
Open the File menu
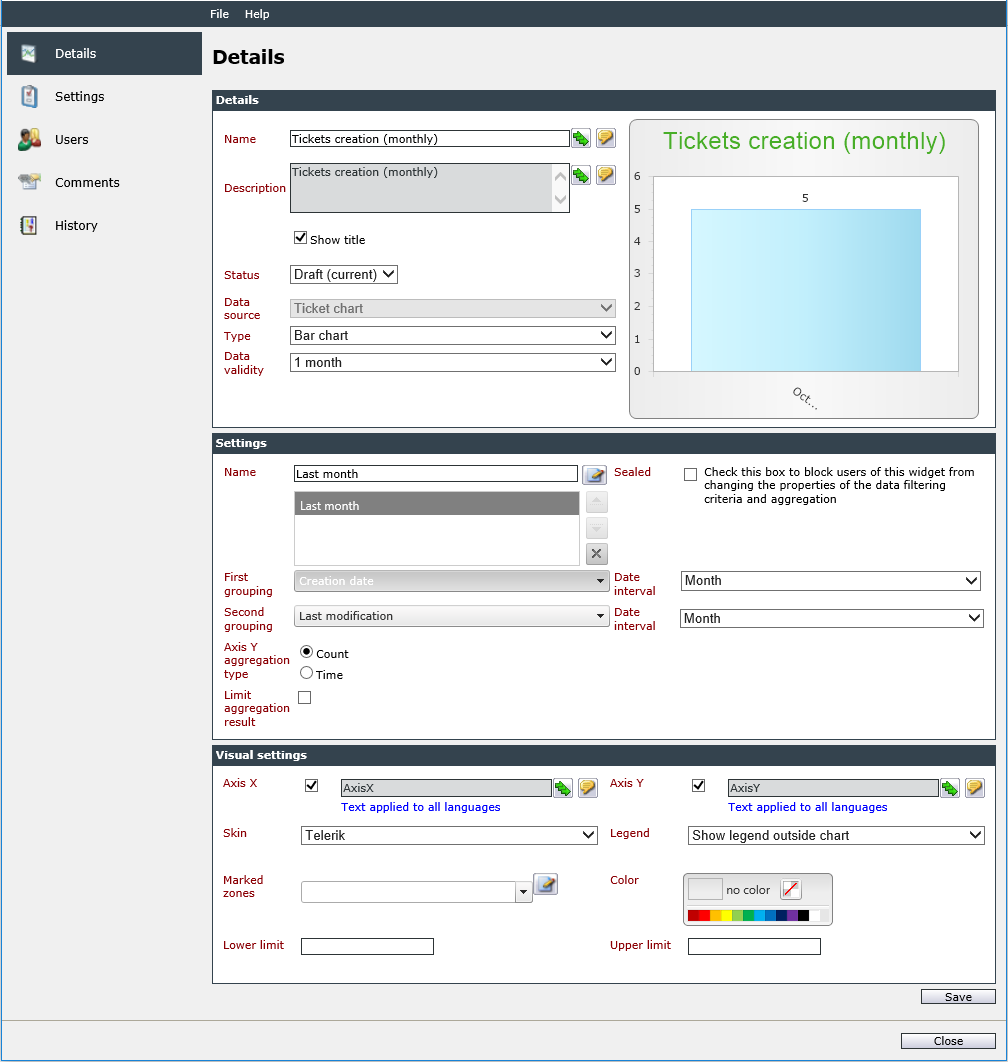(219, 14)
